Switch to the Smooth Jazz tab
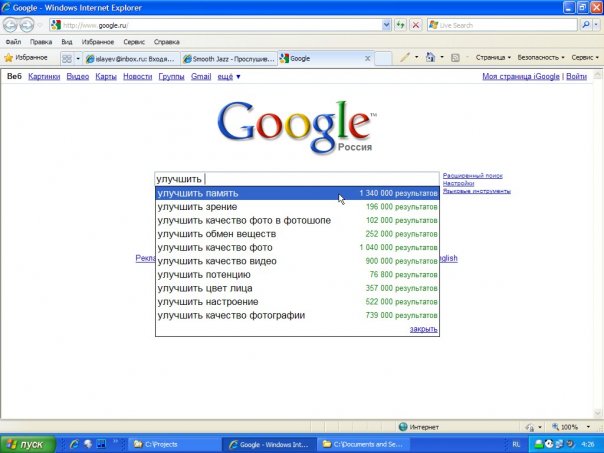The height and width of the screenshot is (453, 604). (229, 58)
